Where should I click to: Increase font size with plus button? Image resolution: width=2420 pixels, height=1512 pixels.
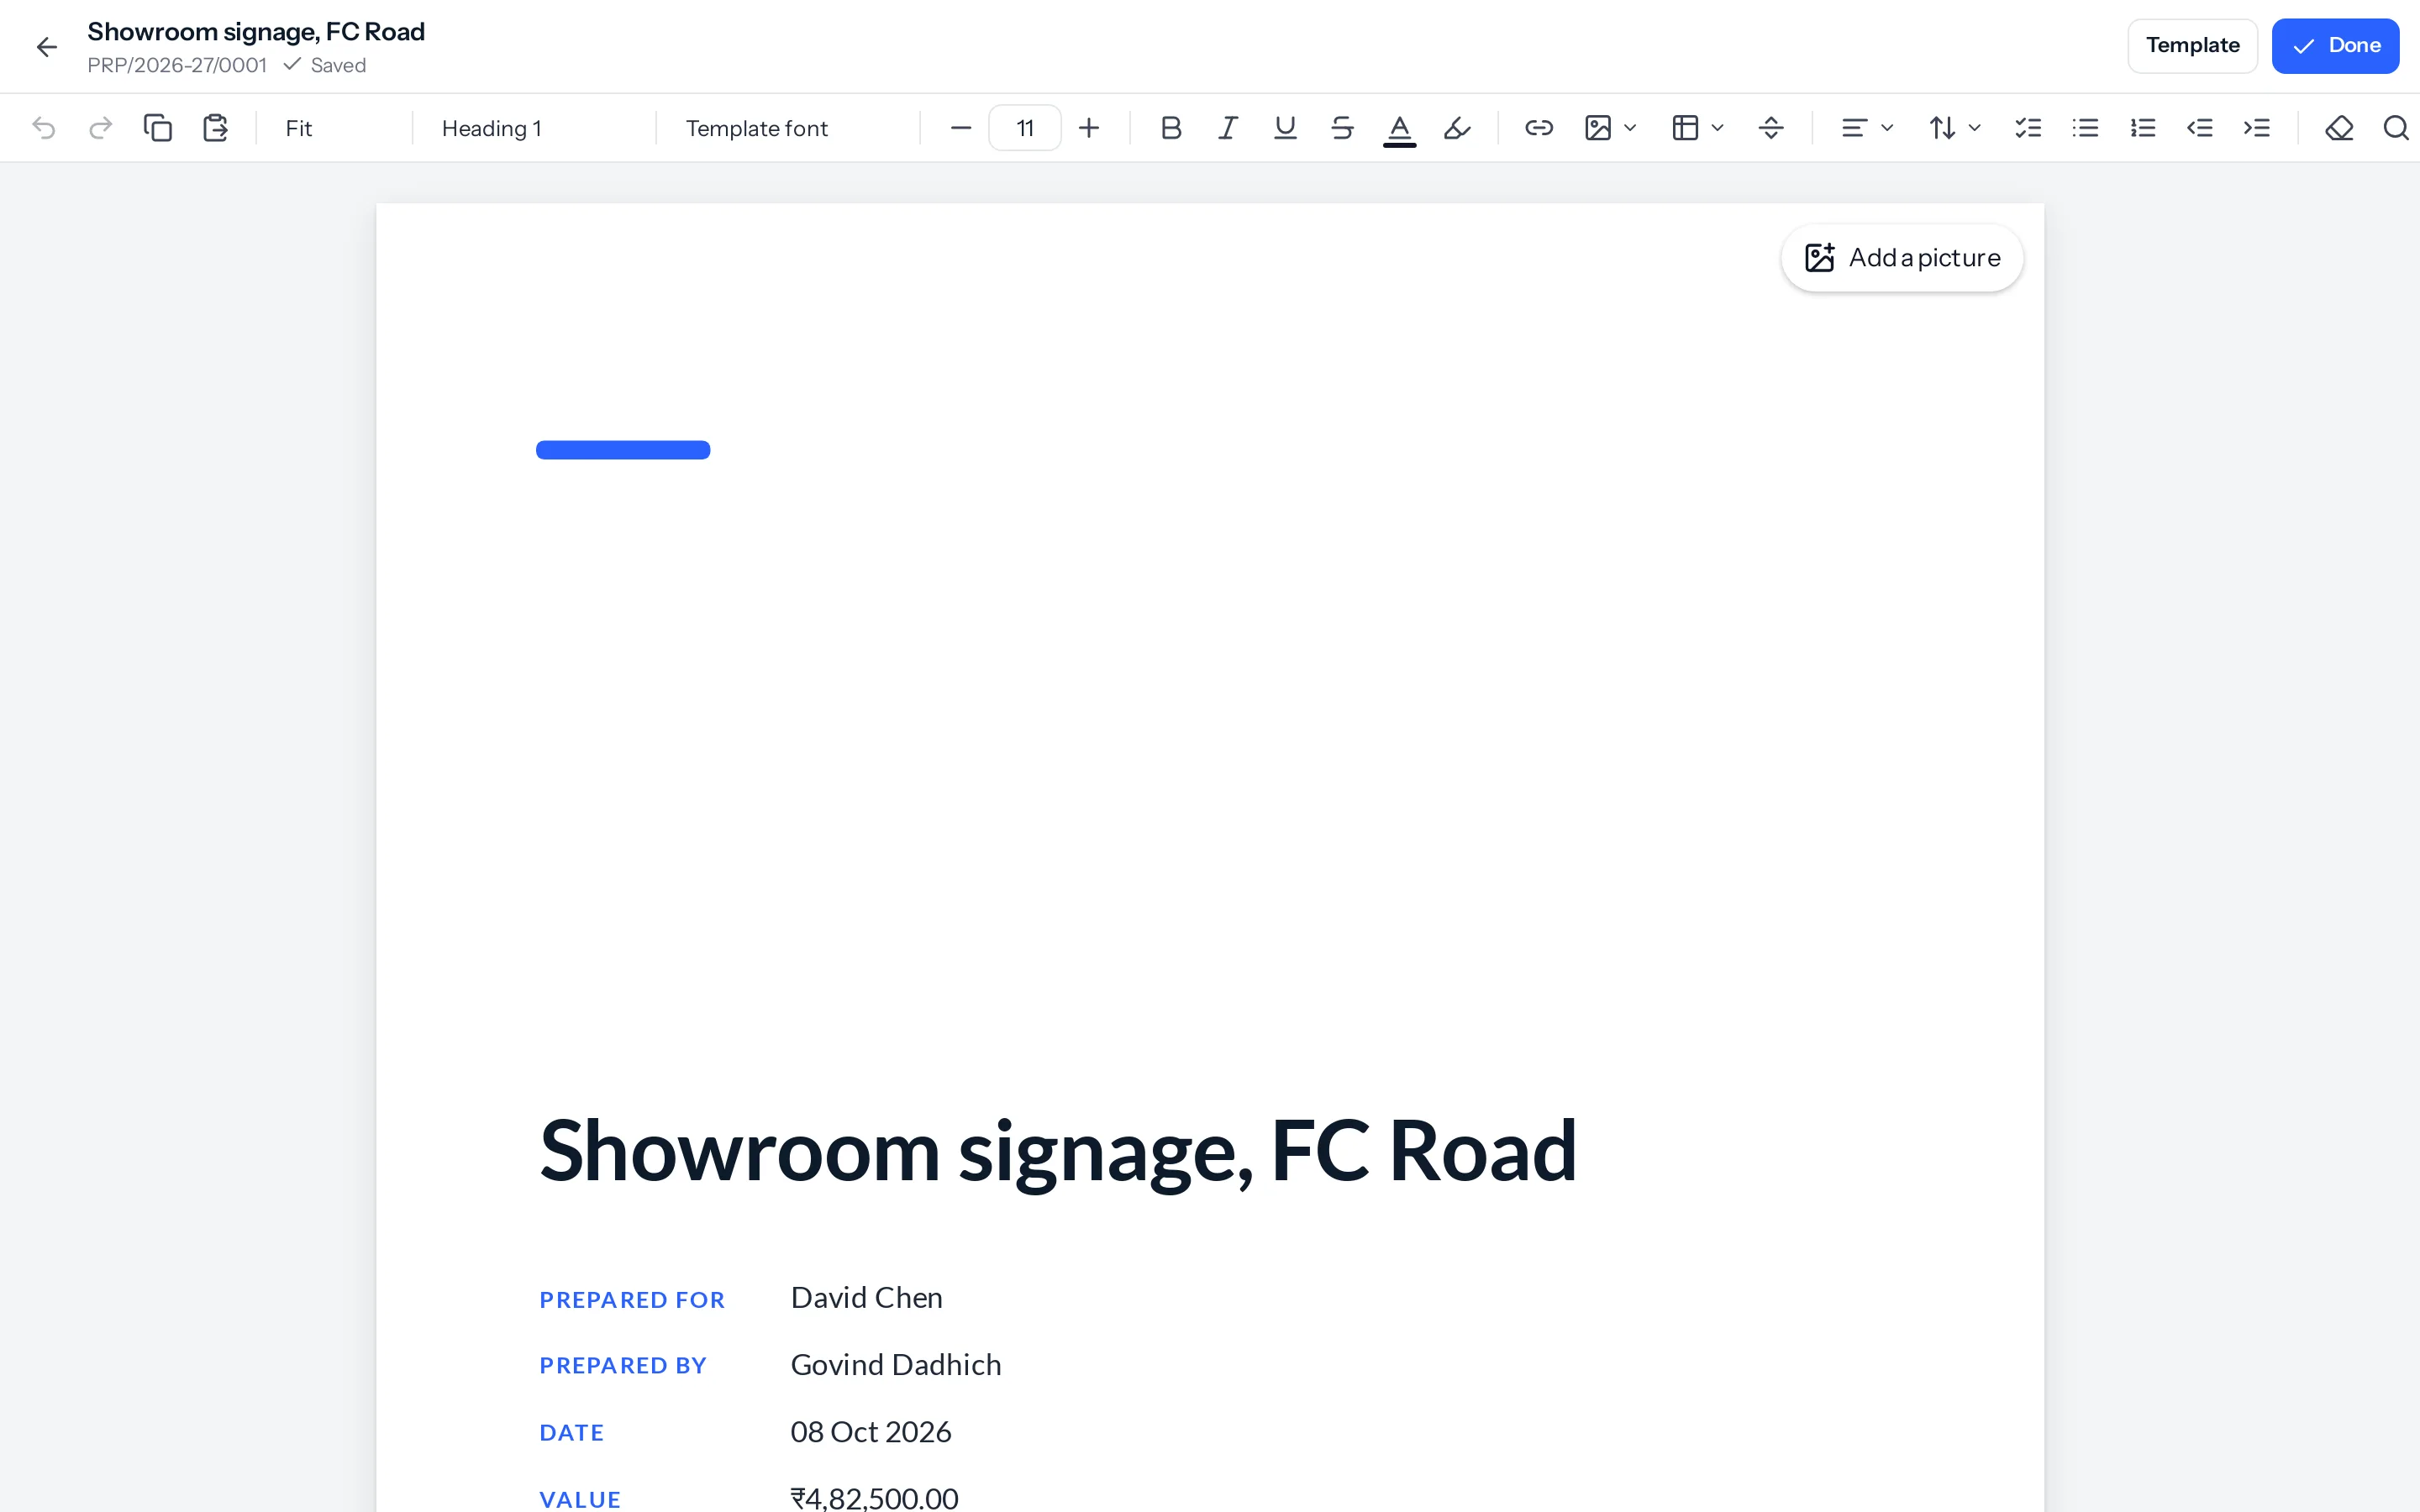(1089, 128)
